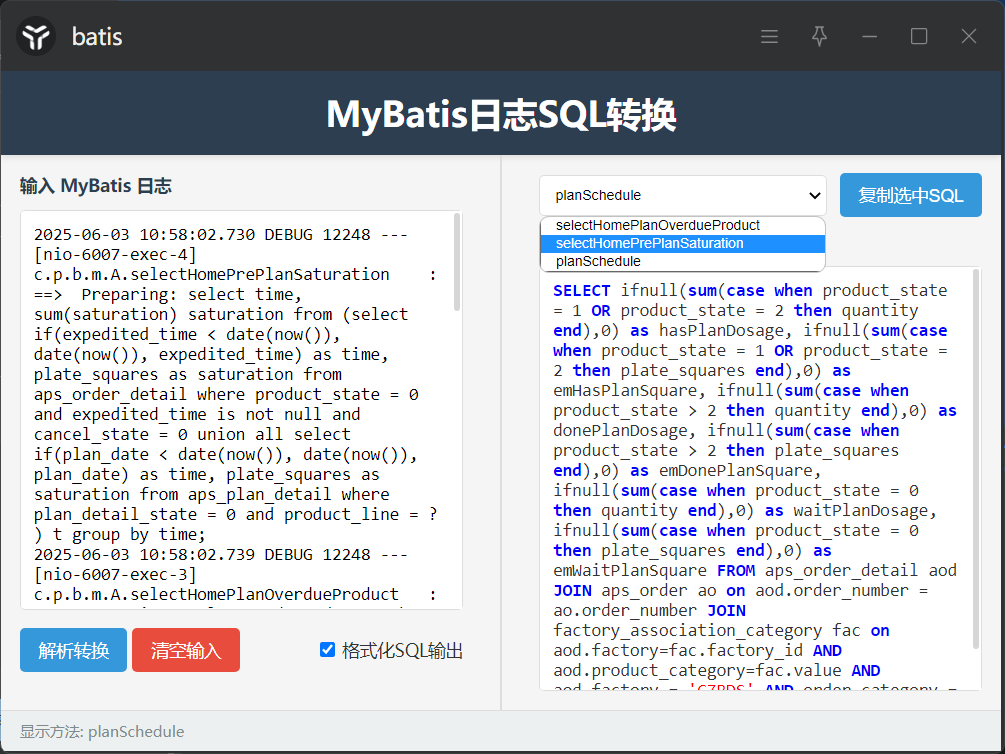The image size is (1005, 754).
Task: Open the hamburger menu in title bar
Action: pos(769,37)
